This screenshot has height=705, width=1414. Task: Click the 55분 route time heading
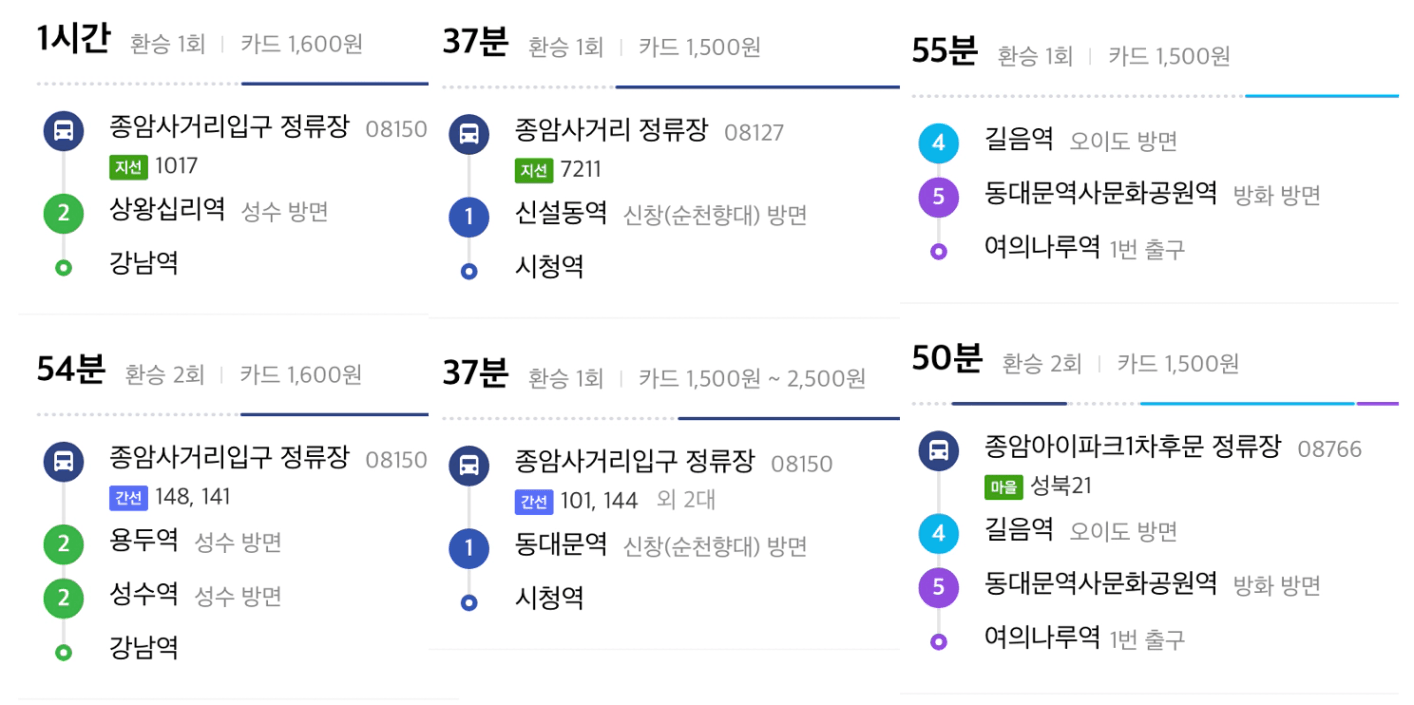coord(944,52)
